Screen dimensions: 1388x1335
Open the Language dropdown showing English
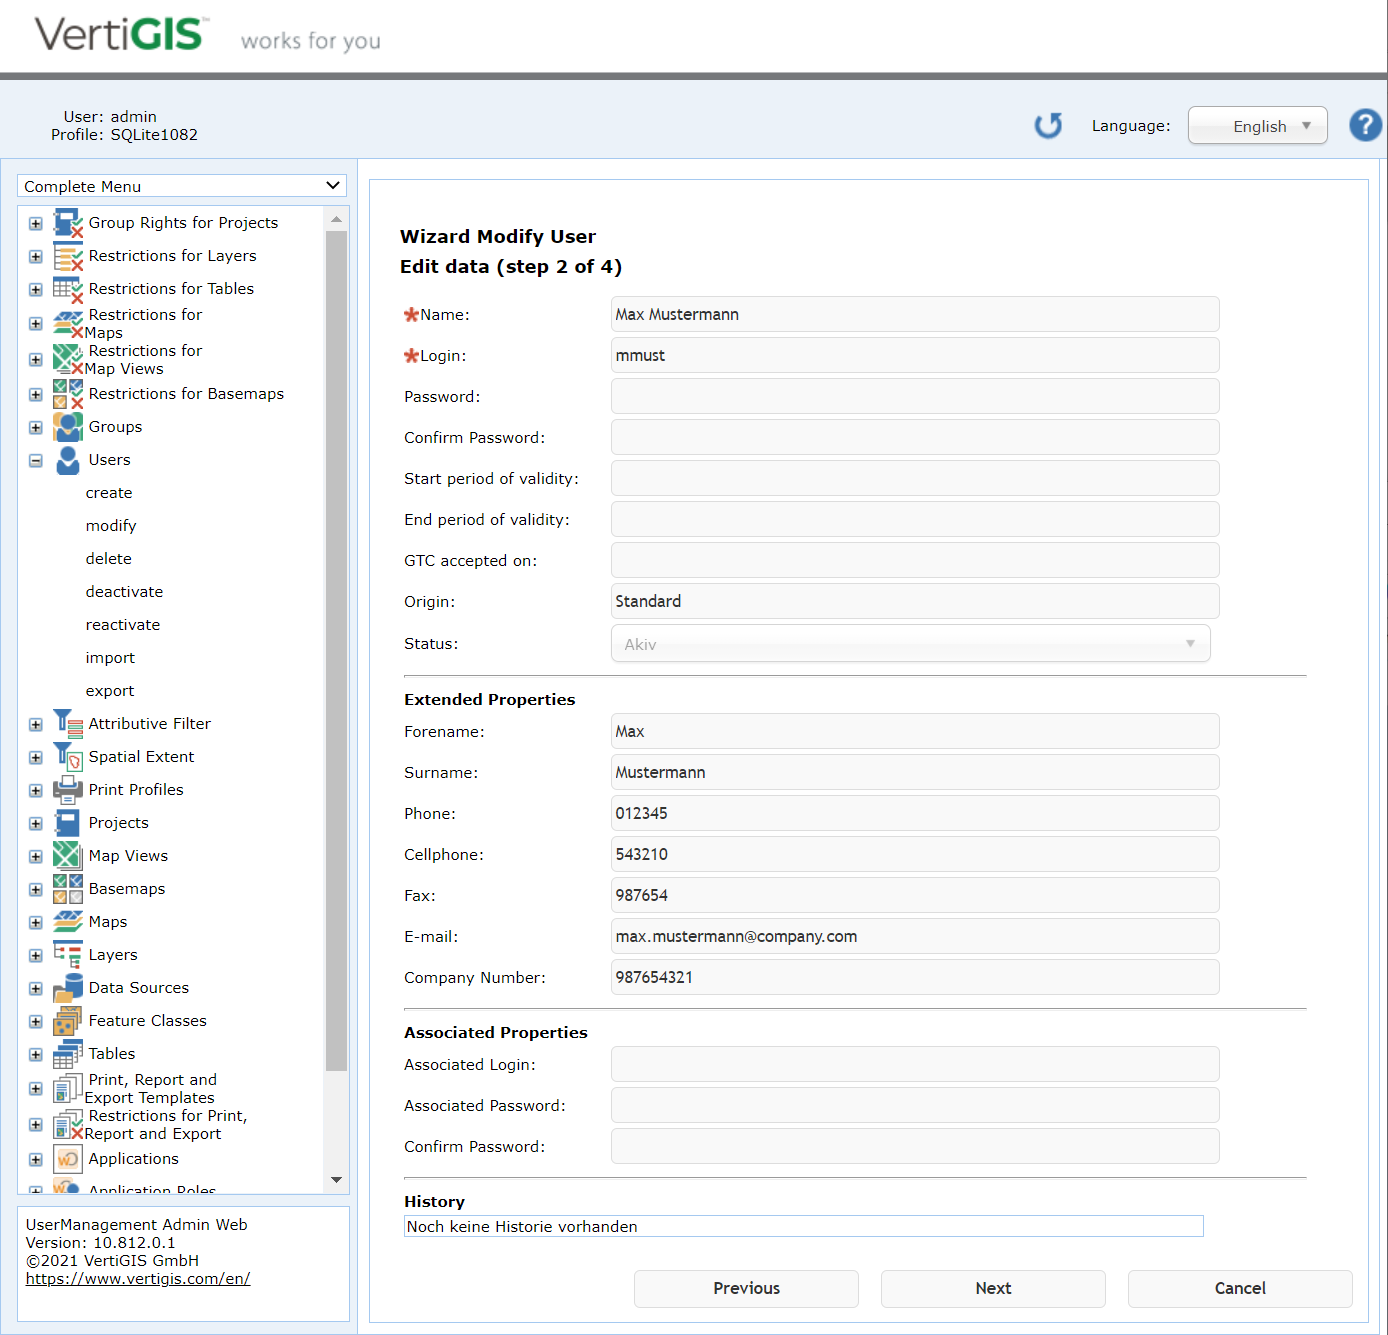tap(1257, 126)
